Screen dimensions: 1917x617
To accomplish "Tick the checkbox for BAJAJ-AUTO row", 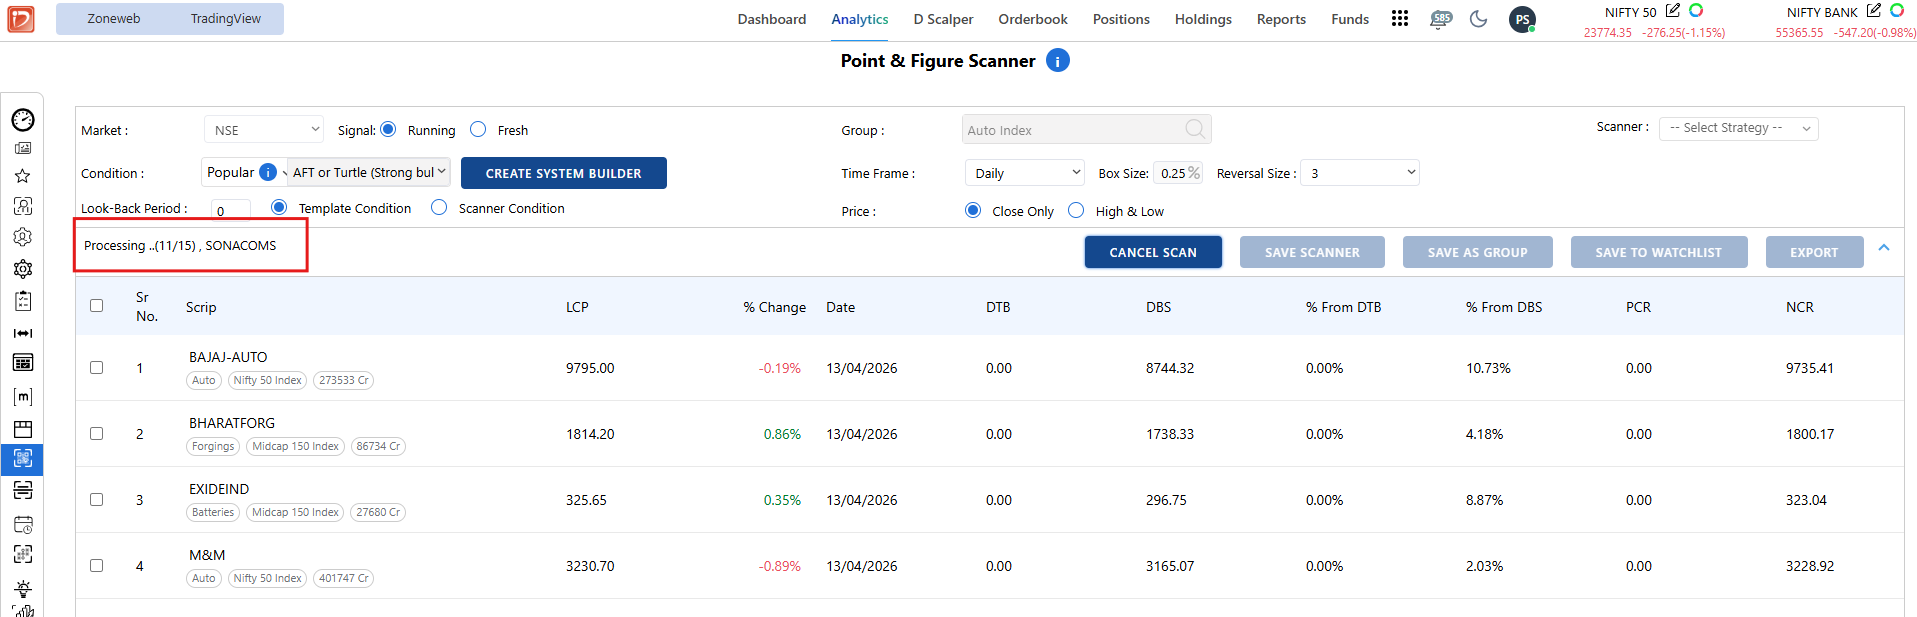I will click(97, 367).
